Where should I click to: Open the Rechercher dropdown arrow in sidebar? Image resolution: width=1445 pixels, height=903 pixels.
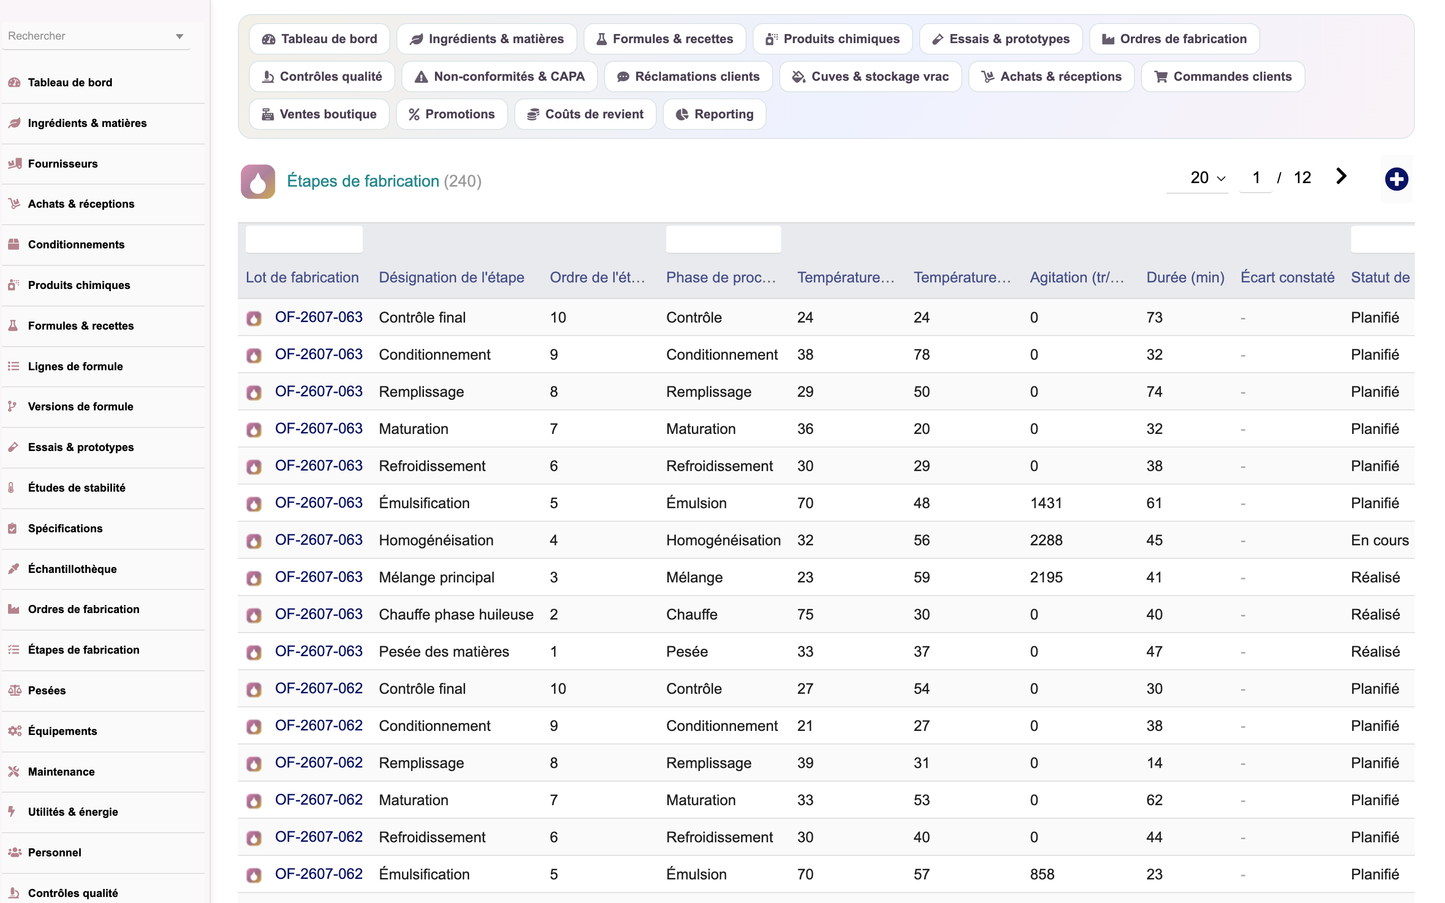(x=180, y=36)
